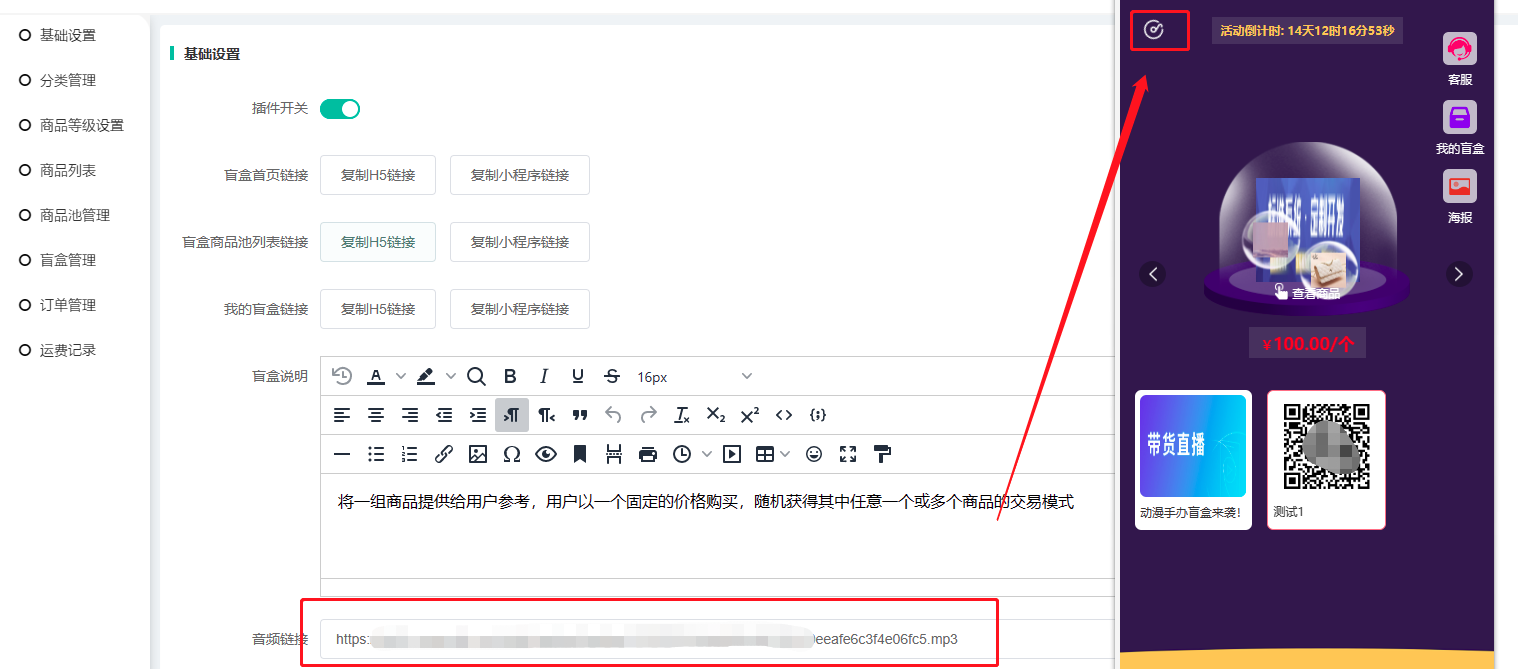Open 商品列表 in the sidebar

point(68,170)
